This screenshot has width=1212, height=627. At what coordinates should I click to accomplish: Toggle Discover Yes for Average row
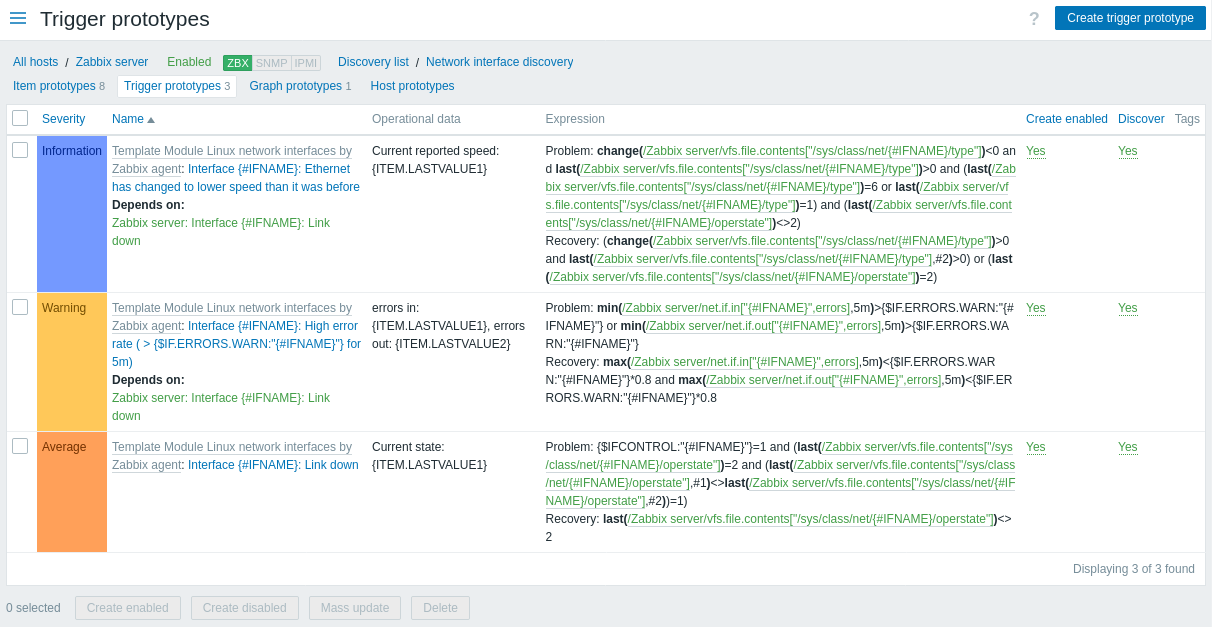click(1128, 447)
